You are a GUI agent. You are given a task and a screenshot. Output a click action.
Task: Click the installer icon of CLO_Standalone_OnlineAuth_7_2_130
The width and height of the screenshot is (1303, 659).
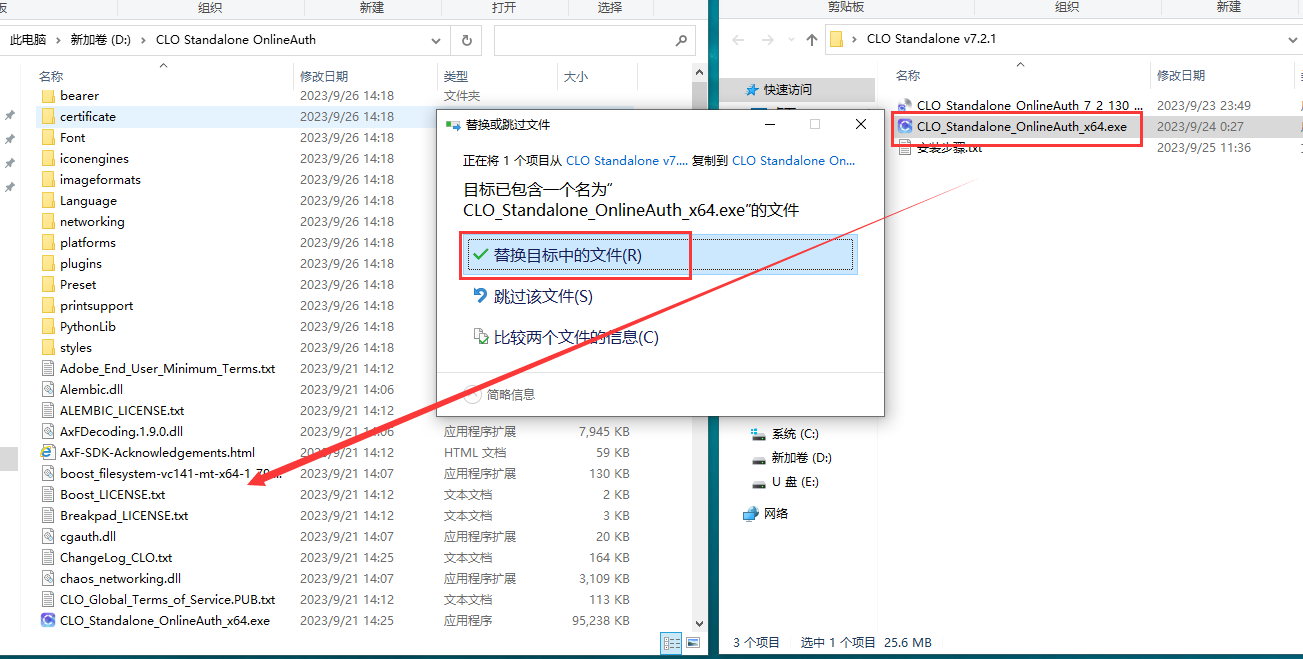(905, 106)
